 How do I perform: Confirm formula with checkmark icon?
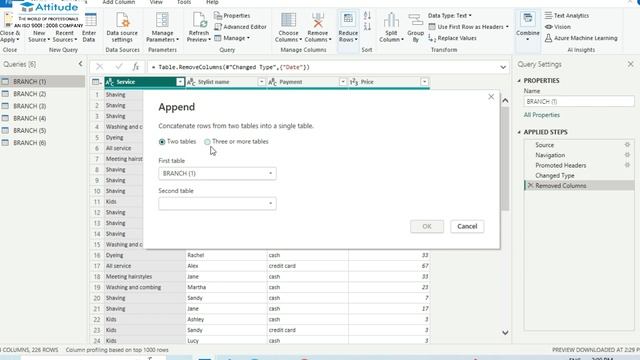click(118, 67)
